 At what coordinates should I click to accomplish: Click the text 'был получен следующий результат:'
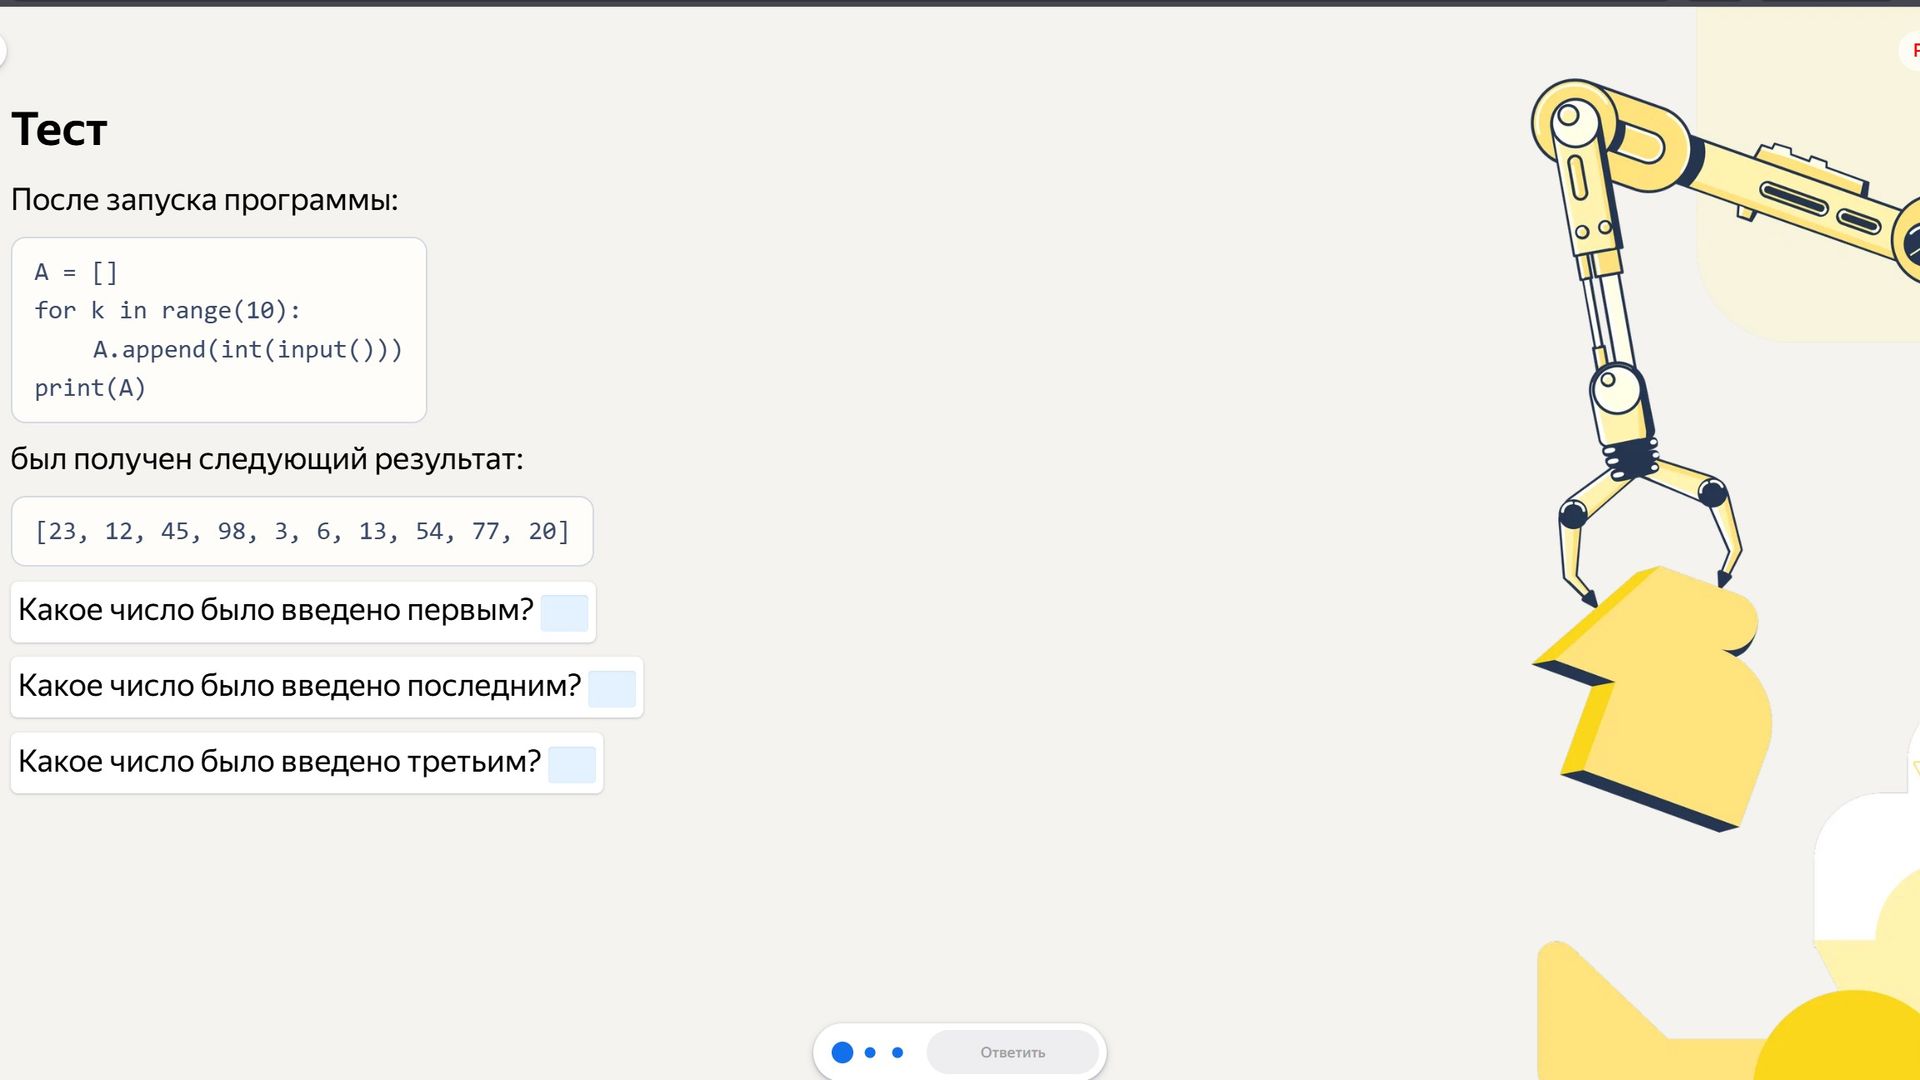click(x=267, y=460)
